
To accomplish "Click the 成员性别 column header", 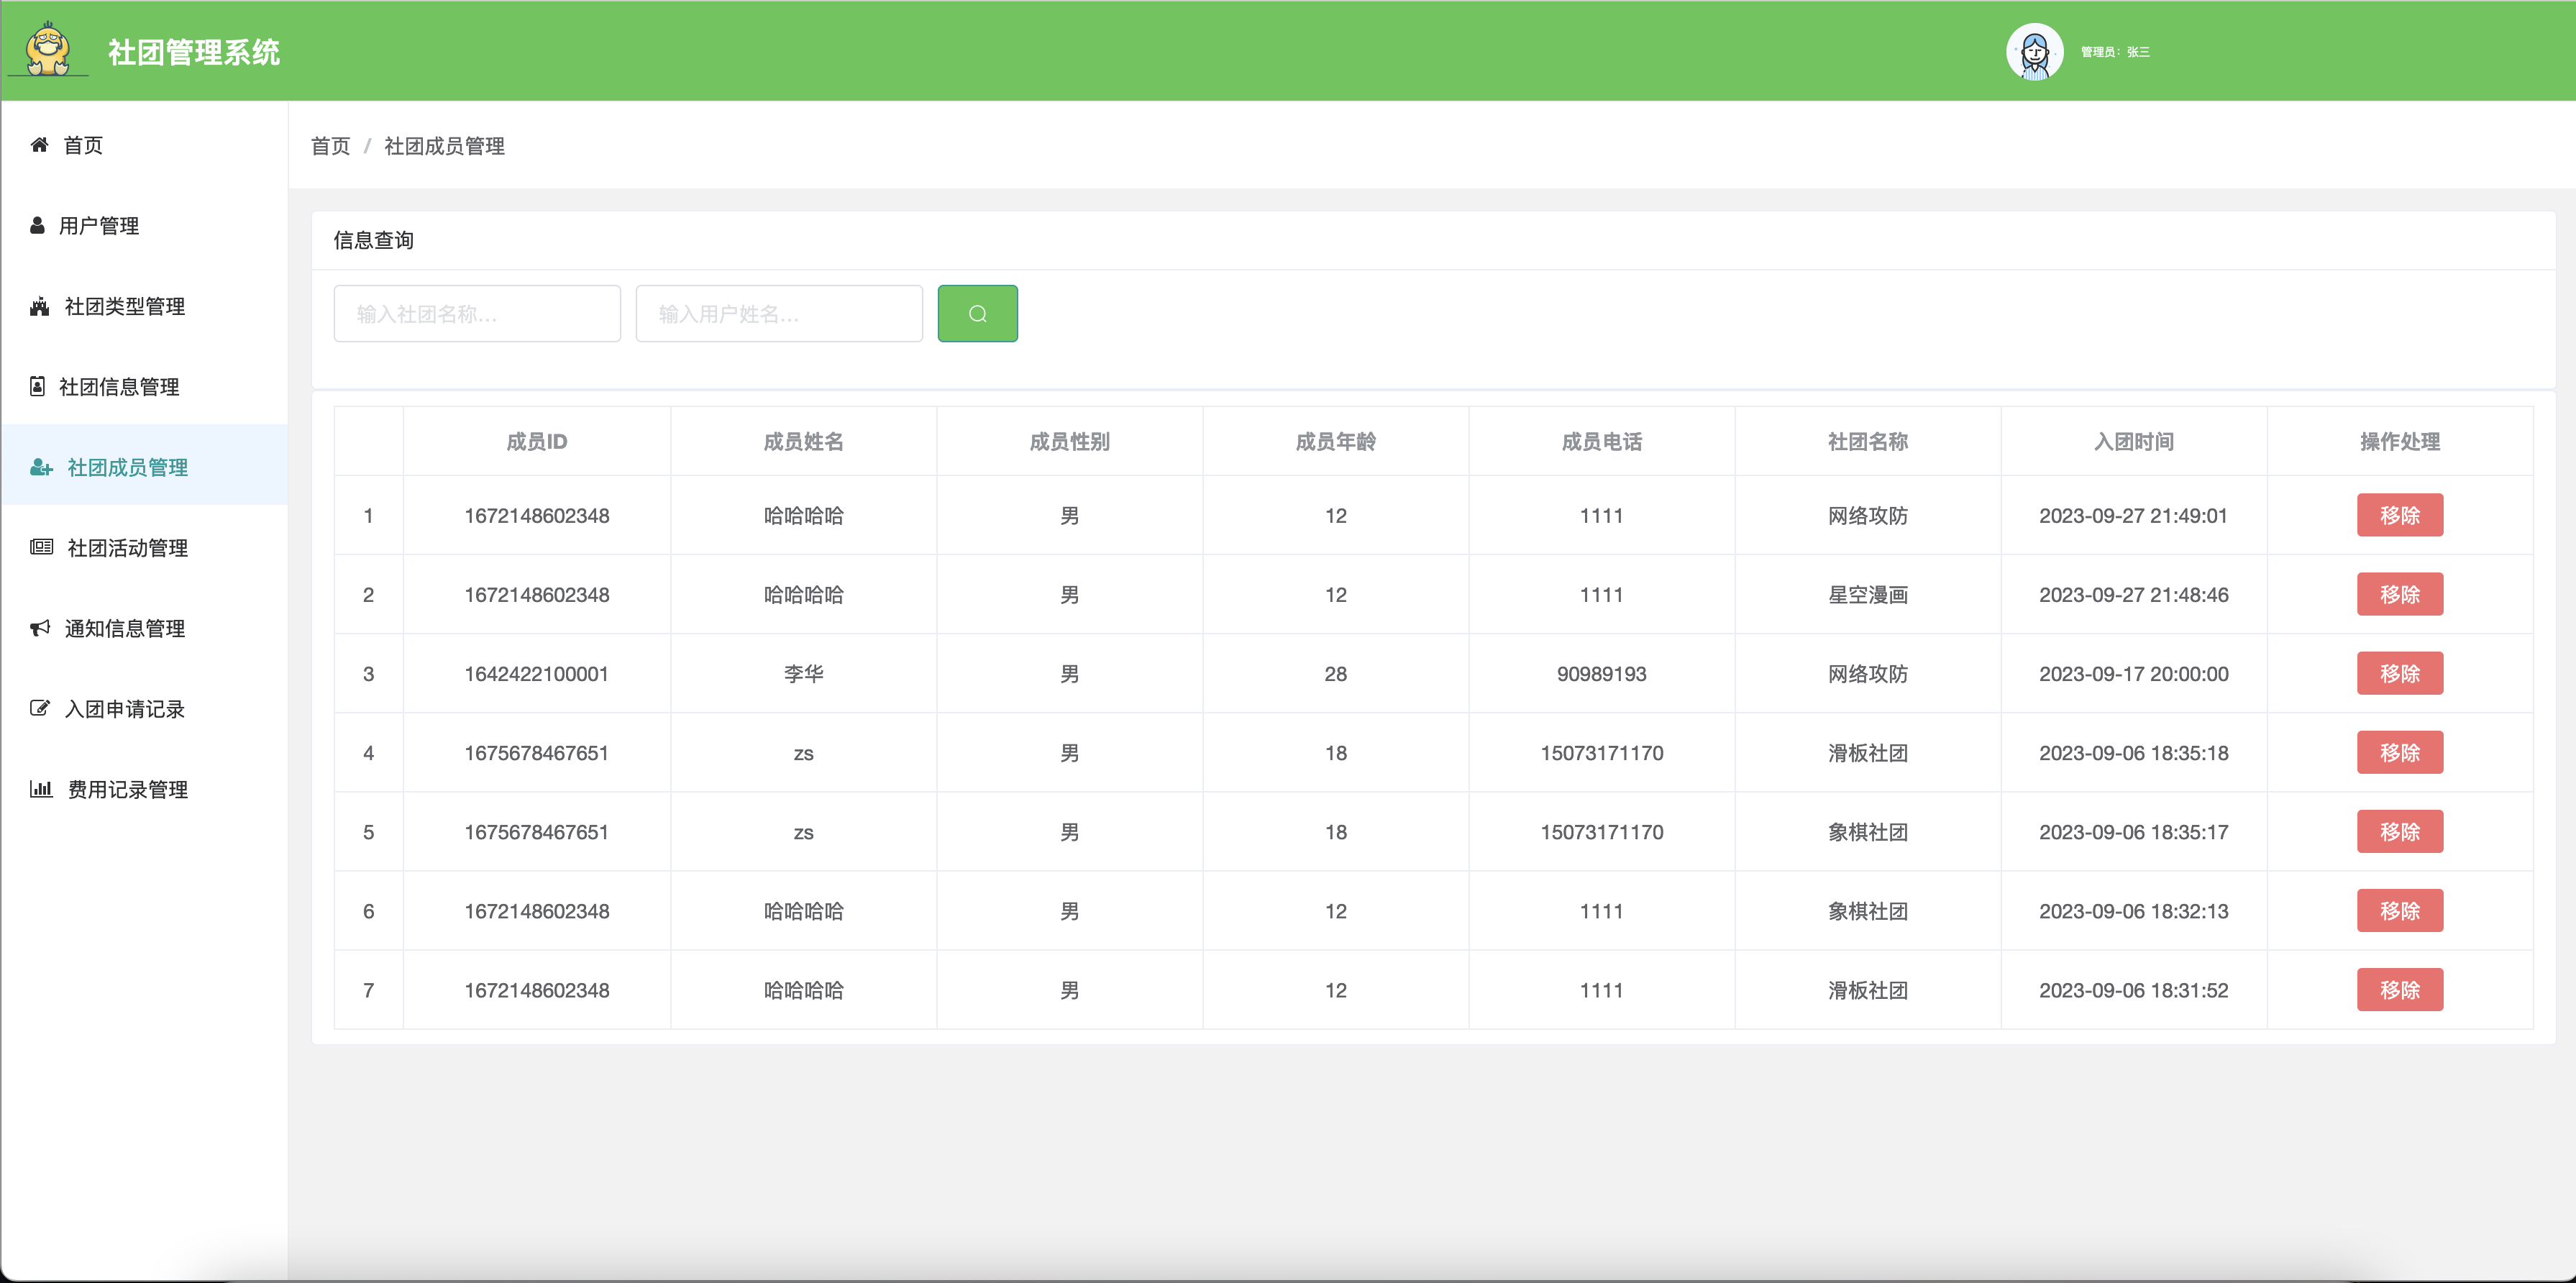I will click(1069, 441).
